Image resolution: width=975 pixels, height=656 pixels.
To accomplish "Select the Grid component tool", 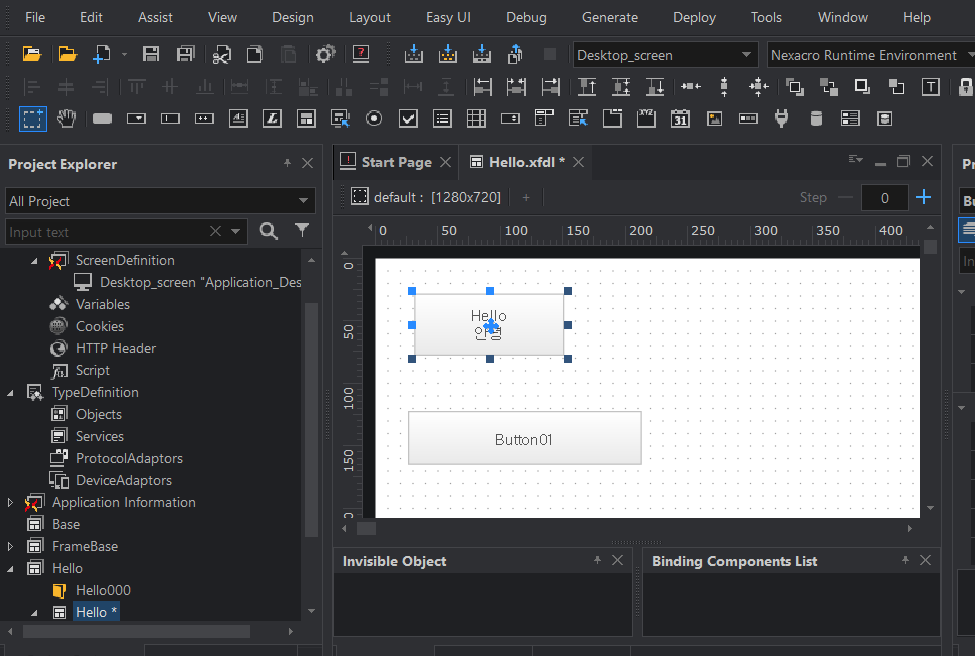I will coord(476,118).
